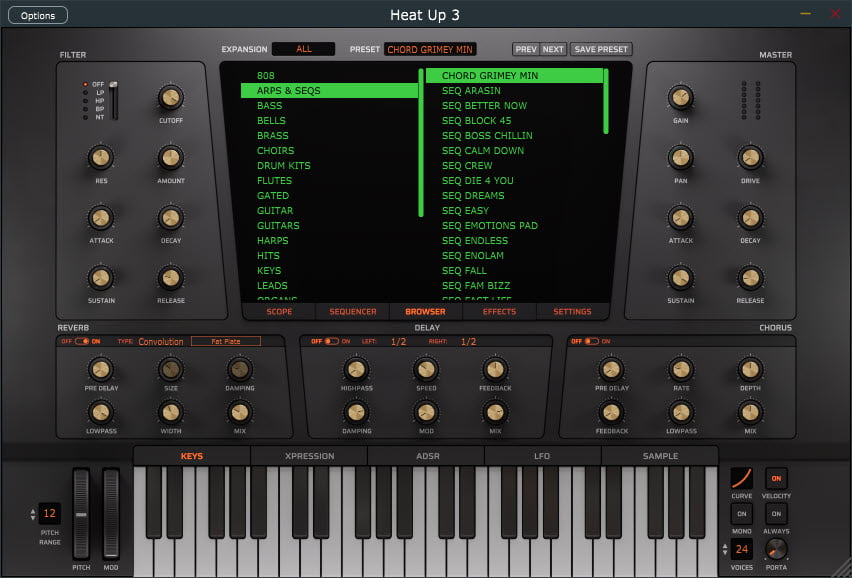Click the Filter Decay knob
The image size is (852, 578).
(x=171, y=218)
